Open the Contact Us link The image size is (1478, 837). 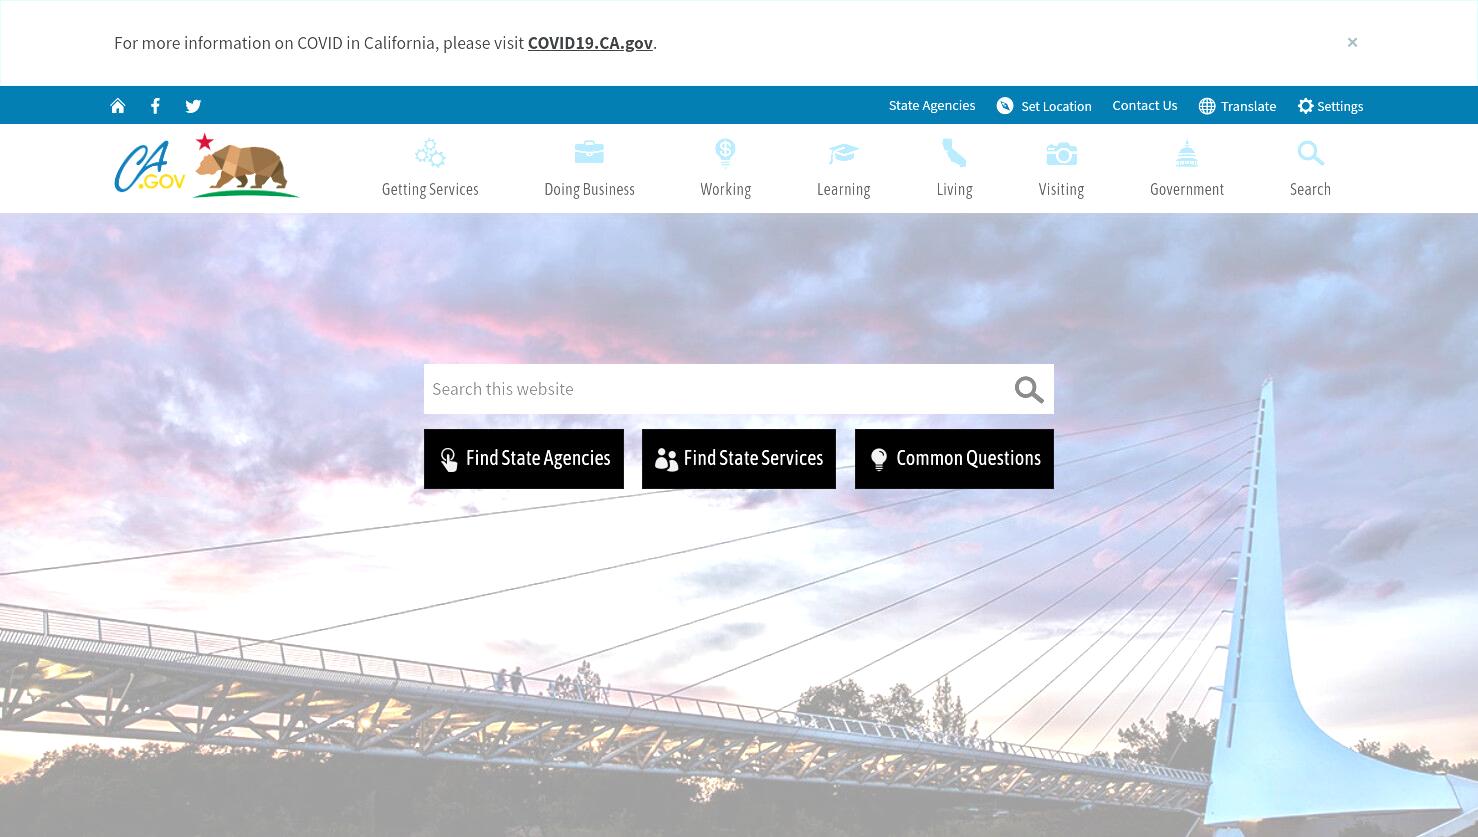click(x=1144, y=105)
